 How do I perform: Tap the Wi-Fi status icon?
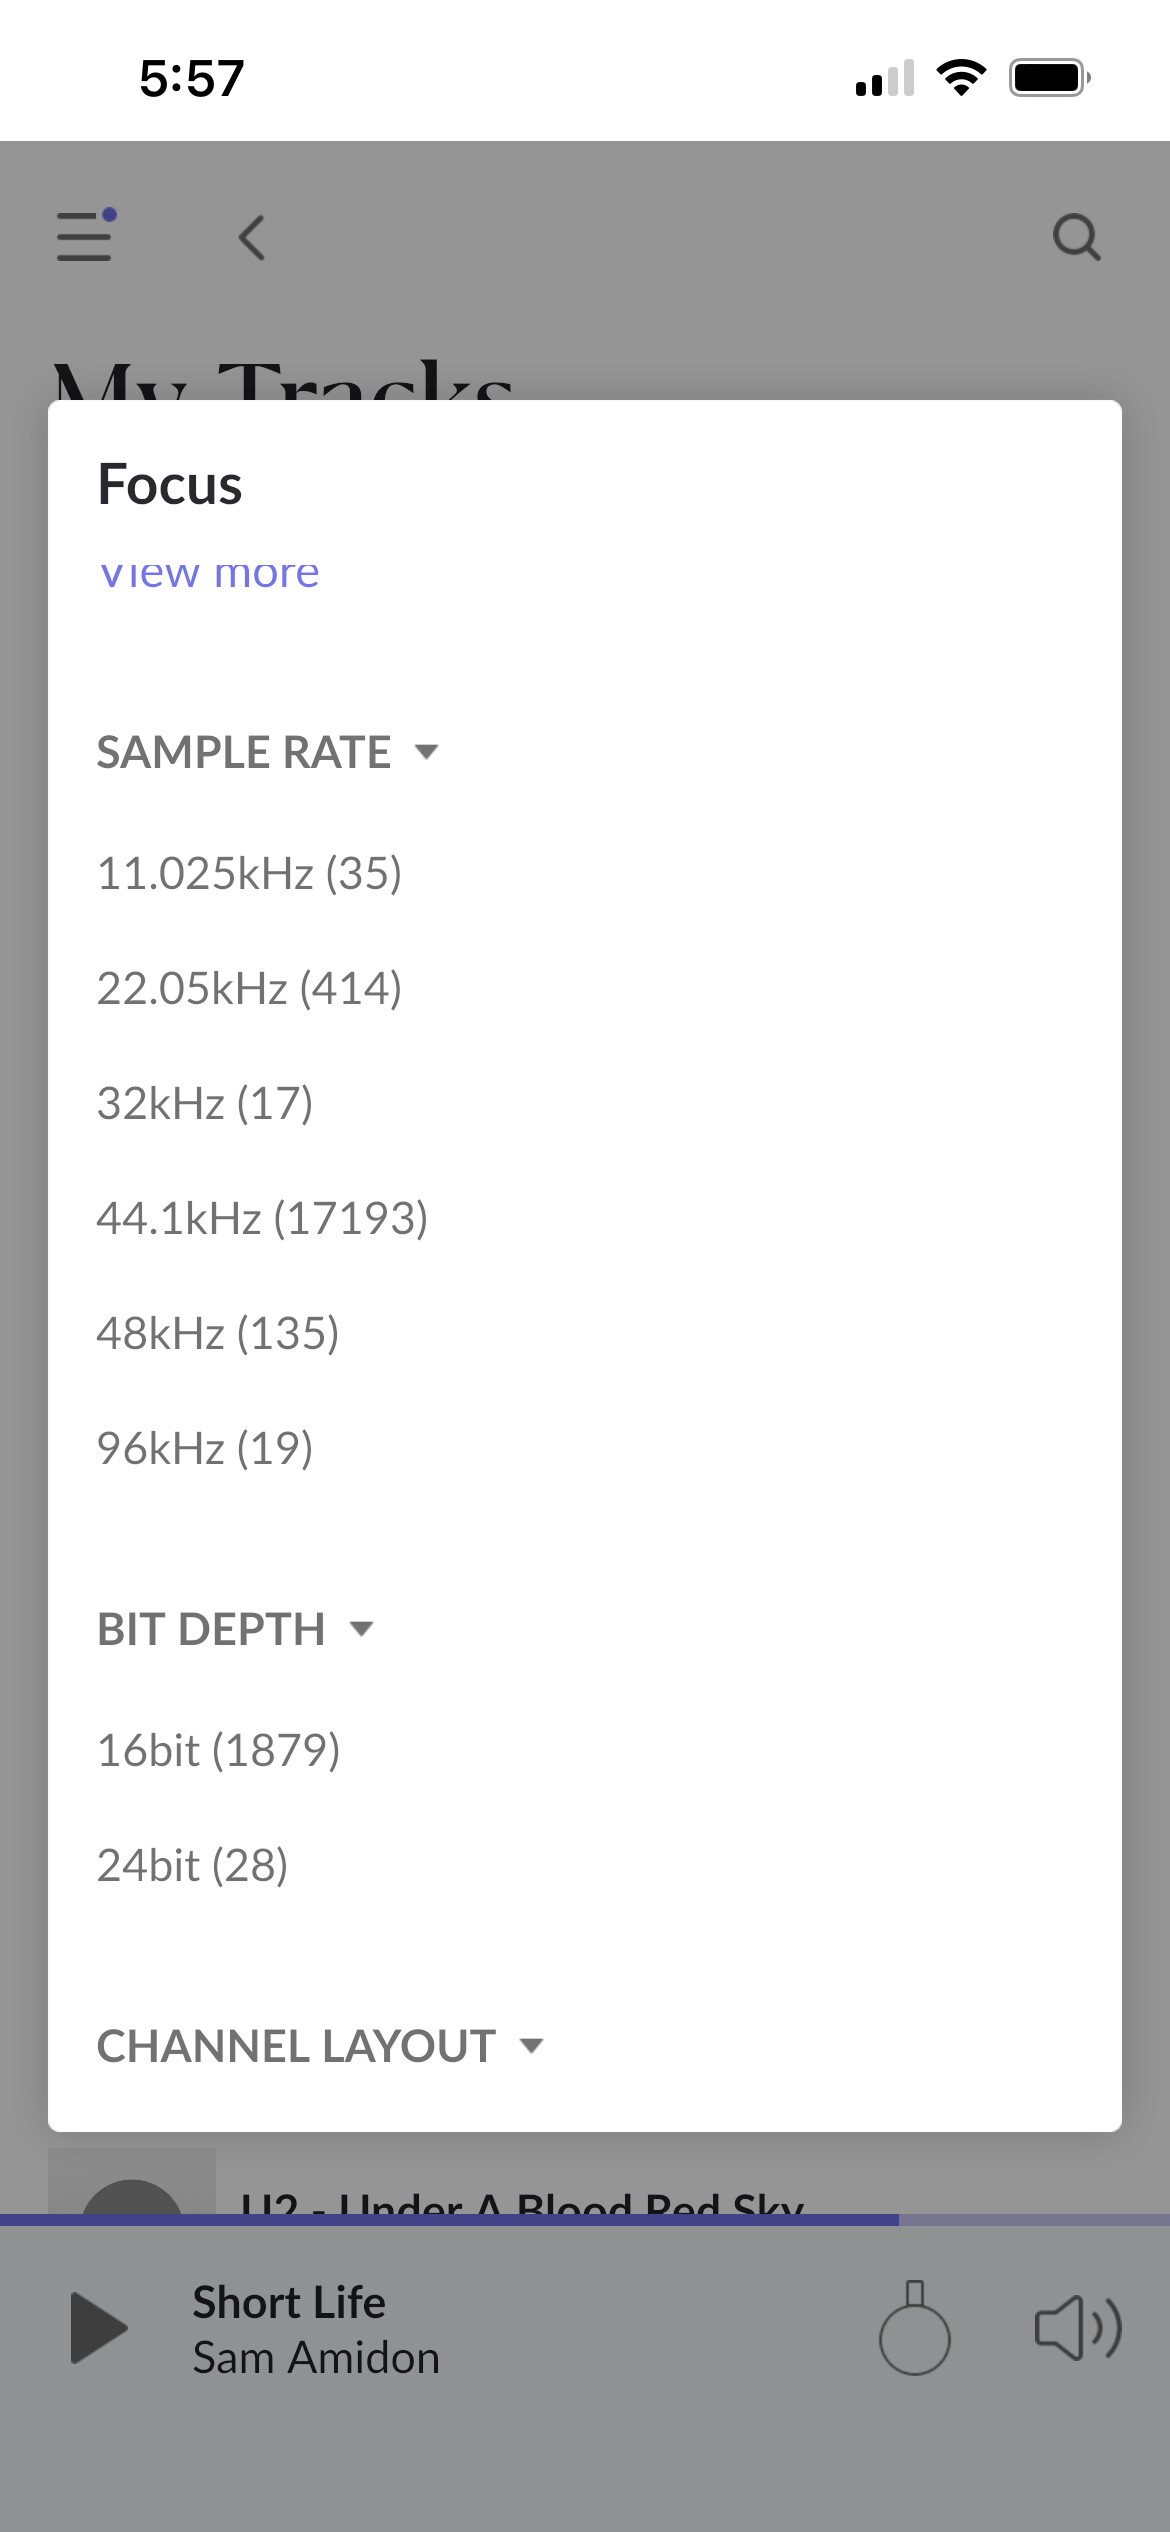[x=961, y=77]
